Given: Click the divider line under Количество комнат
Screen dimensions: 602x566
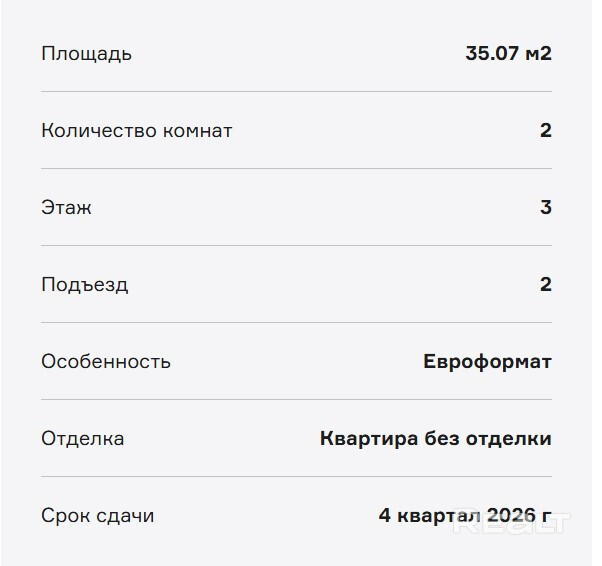Looking at the screenshot, I should pyautogui.click(x=296, y=169).
